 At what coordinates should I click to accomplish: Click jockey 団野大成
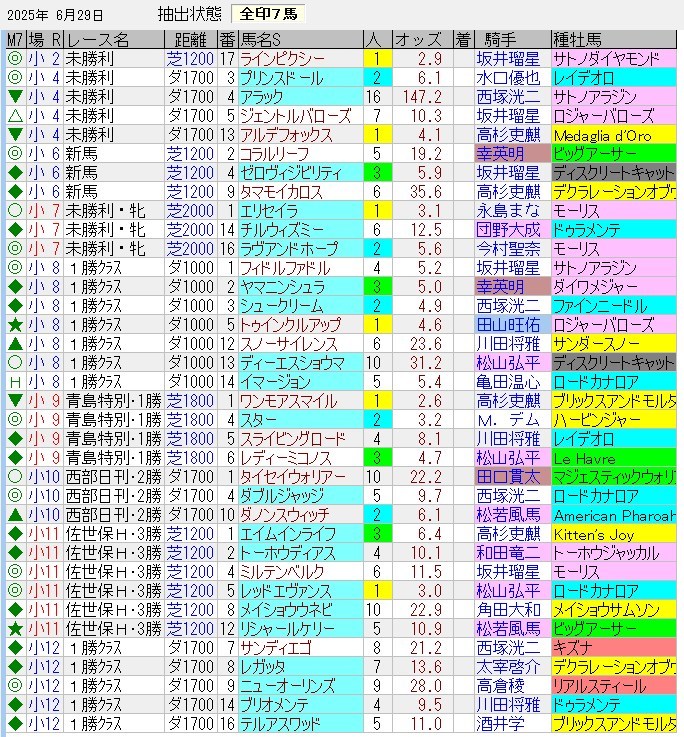[508, 229]
